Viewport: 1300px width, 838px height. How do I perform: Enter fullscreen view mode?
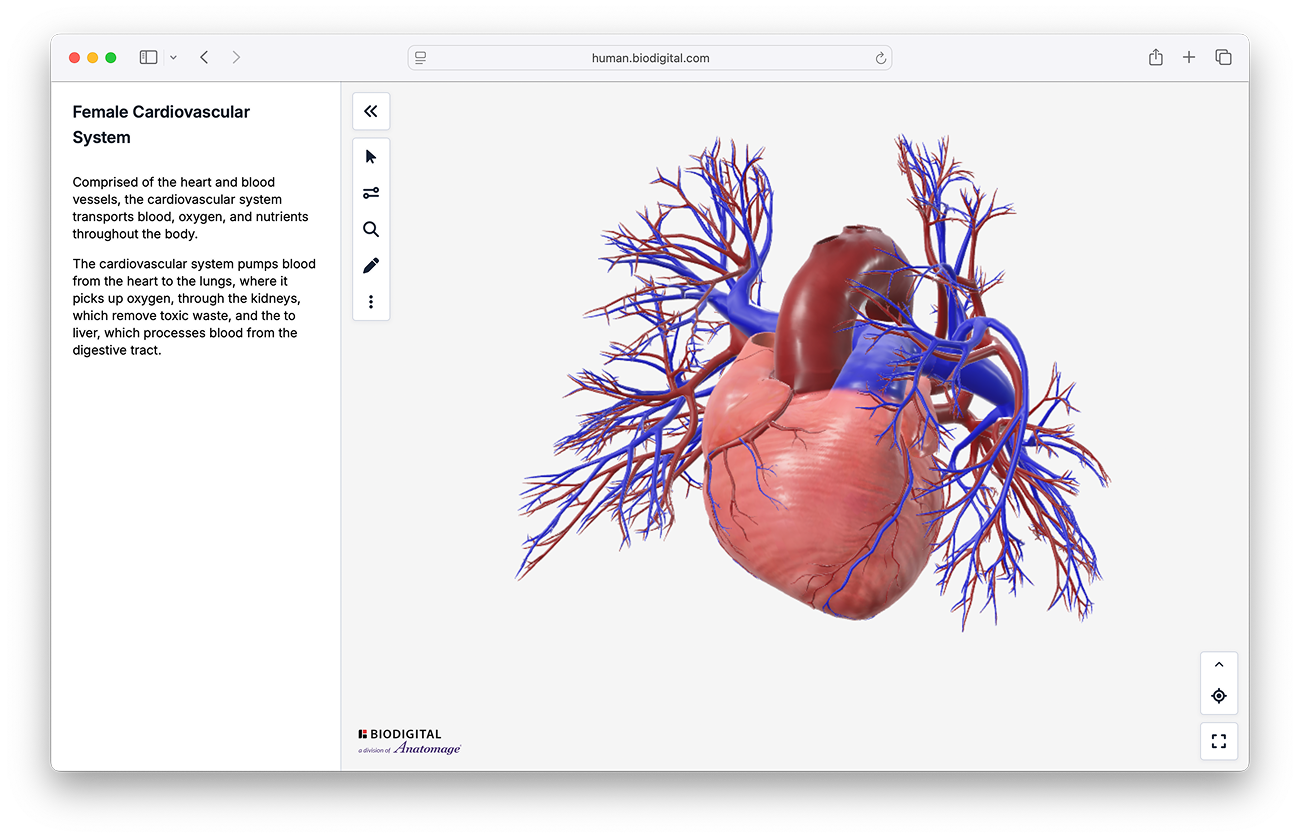point(1219,741)
